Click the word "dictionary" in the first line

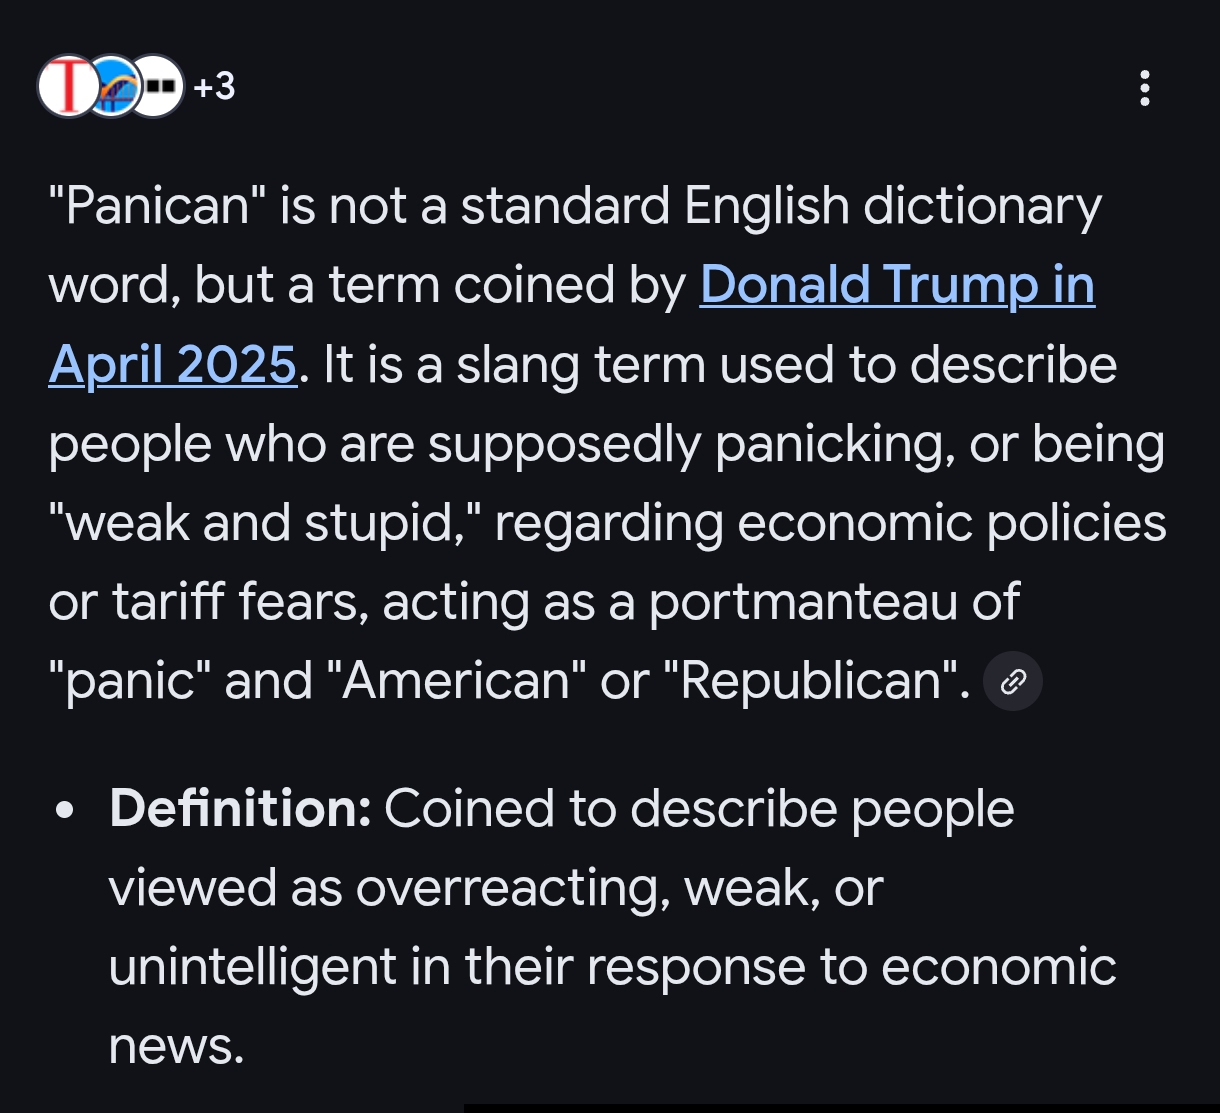pyautogui.click(x=982, y=207)
